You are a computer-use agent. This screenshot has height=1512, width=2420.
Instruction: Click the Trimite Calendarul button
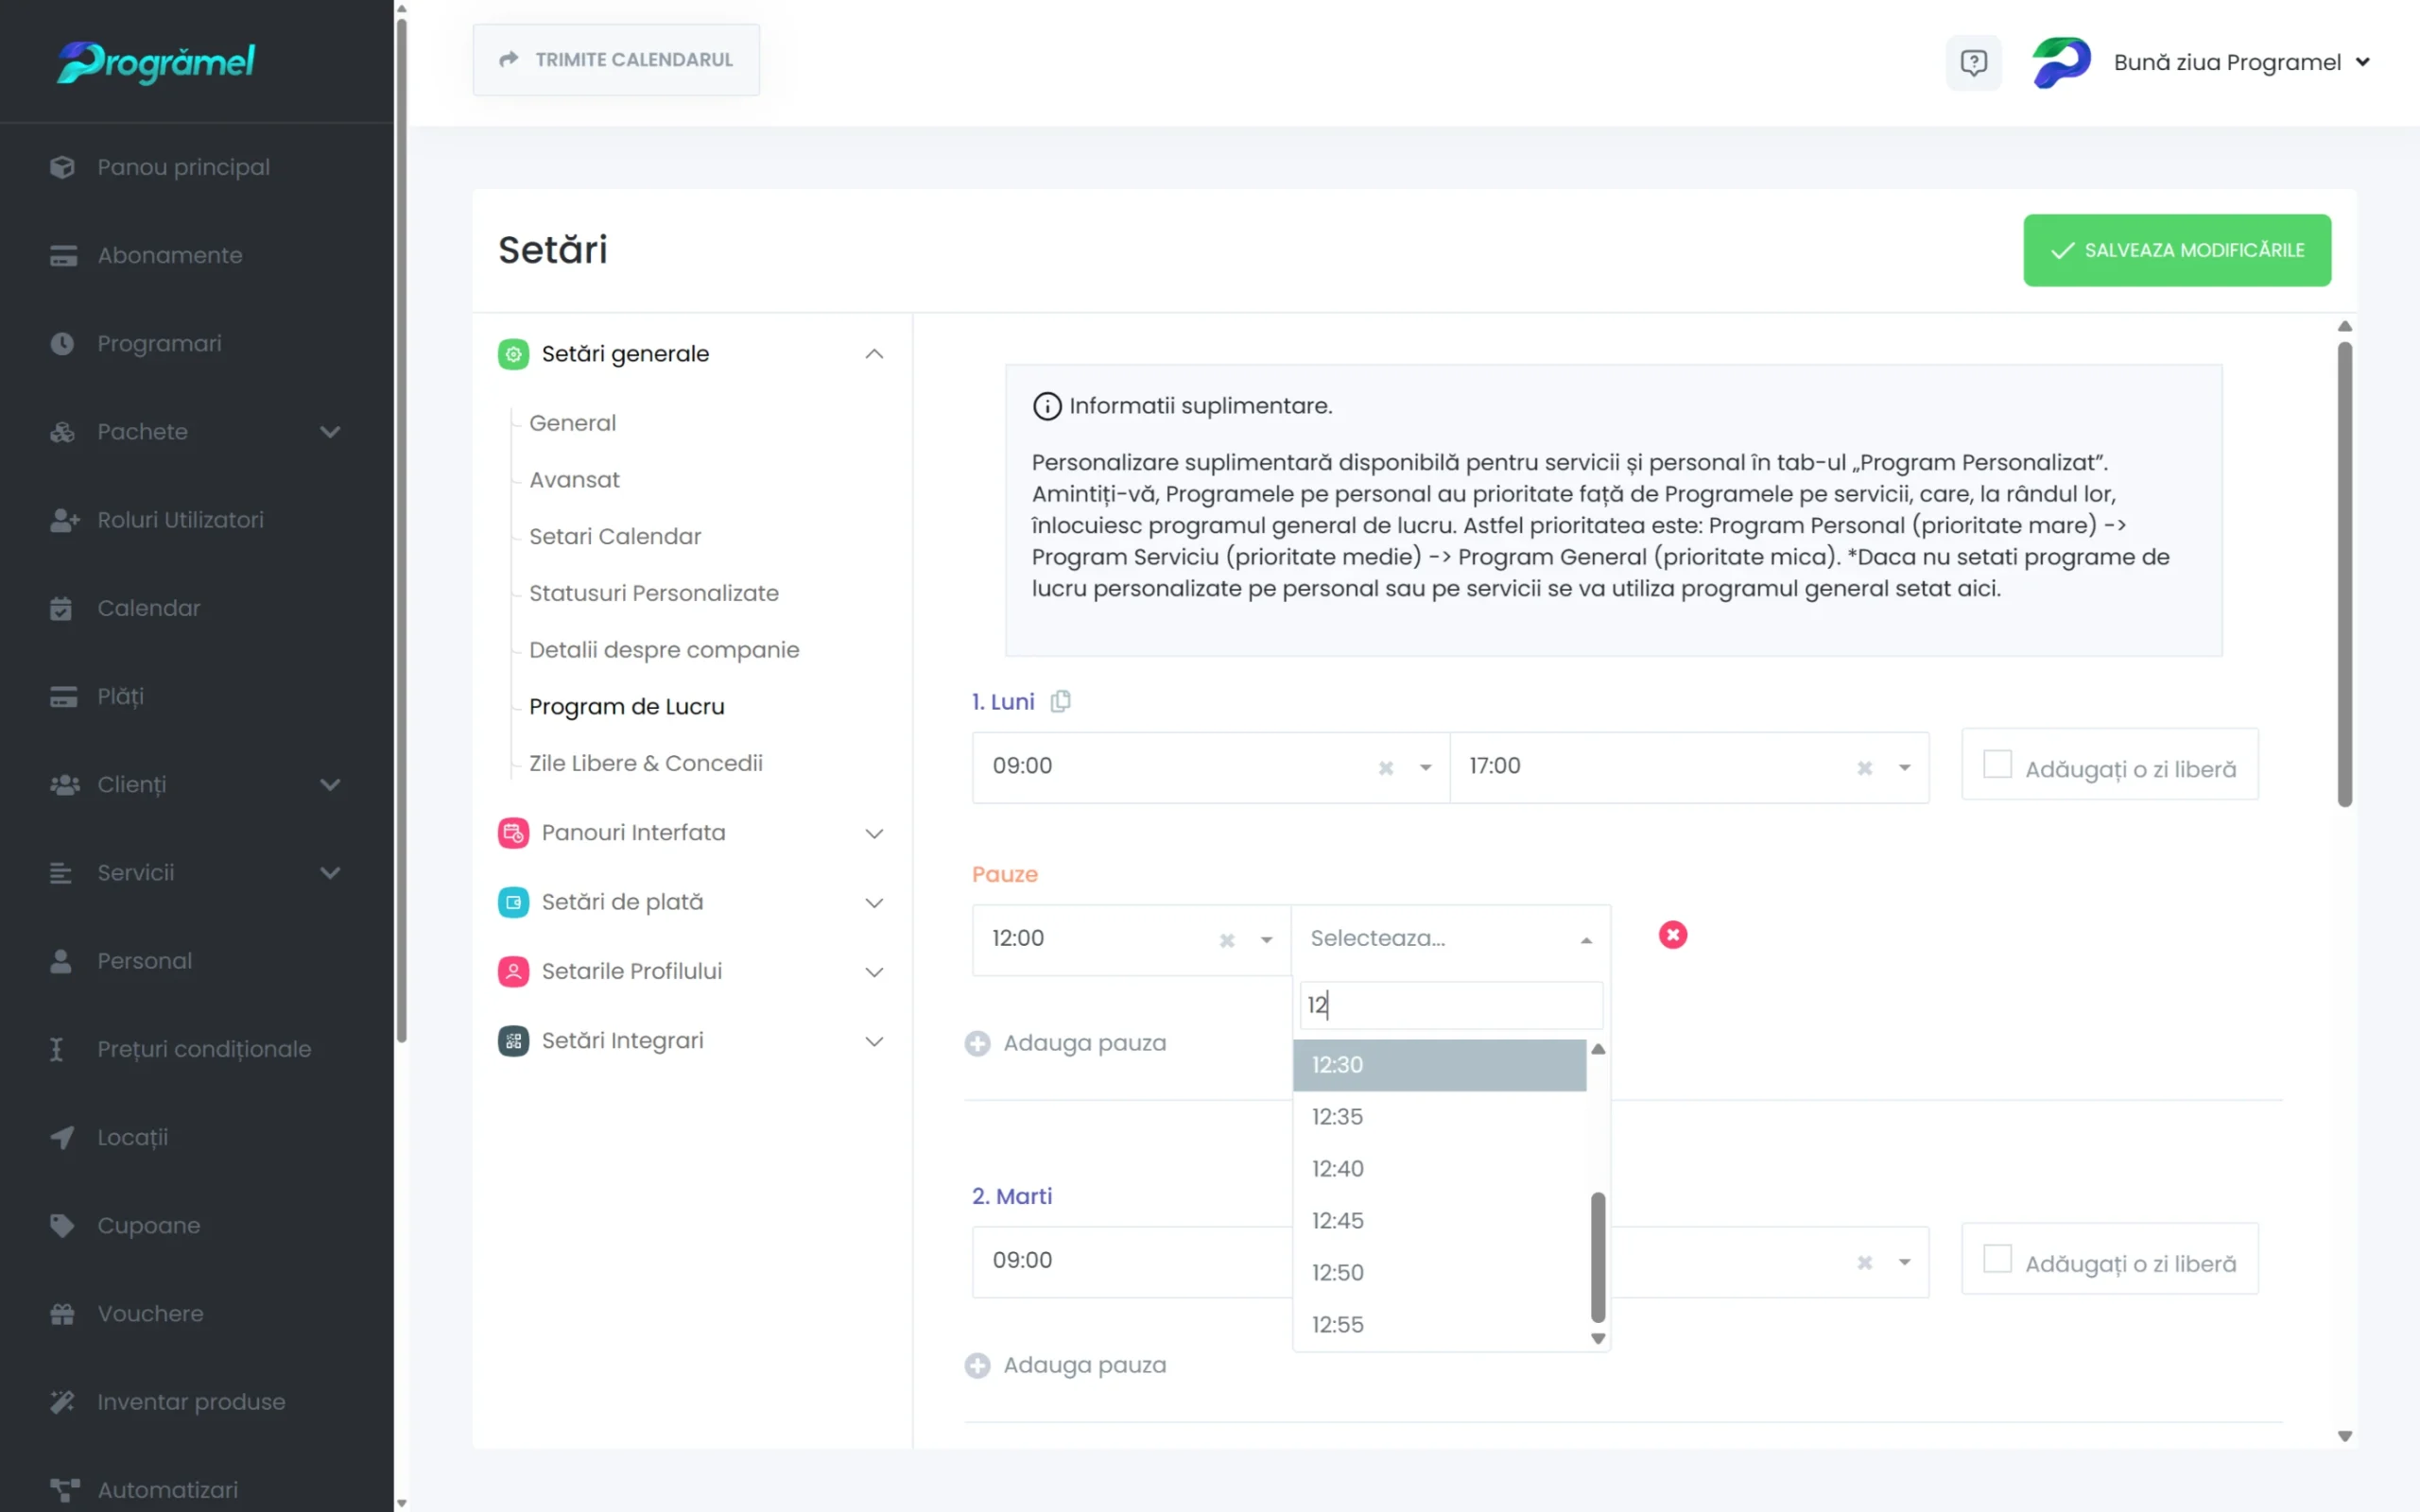click(x=616, y=60)
